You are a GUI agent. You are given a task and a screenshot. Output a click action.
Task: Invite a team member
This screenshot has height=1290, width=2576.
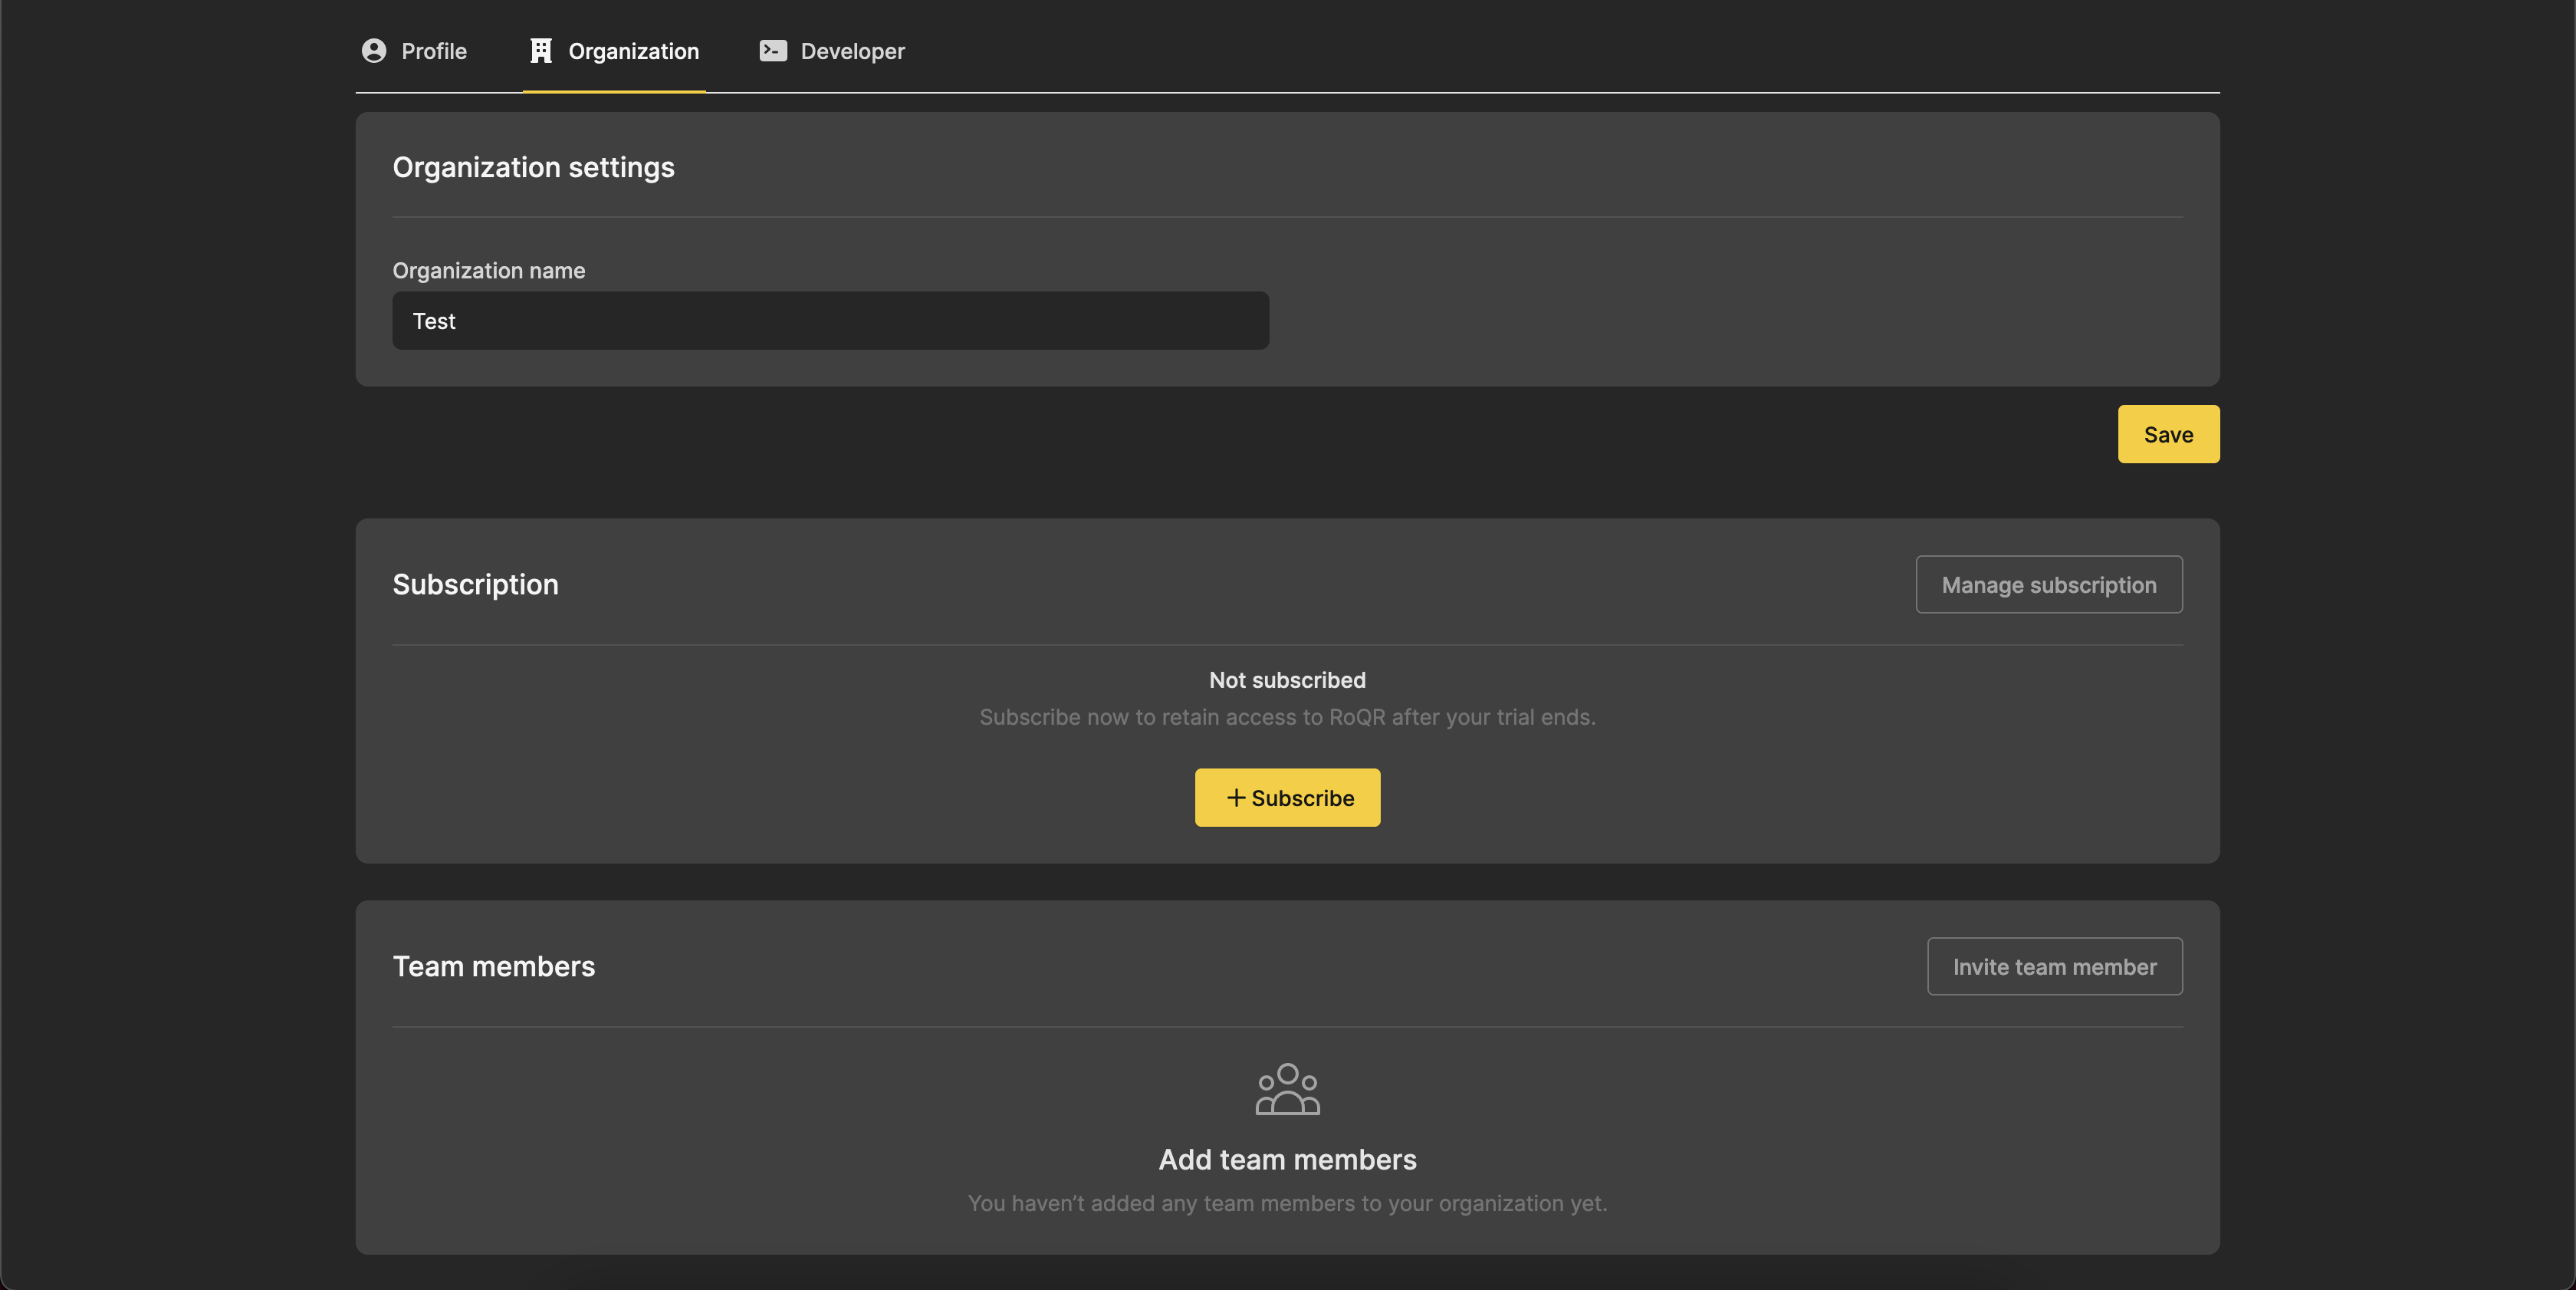(x=2054, y=967)
